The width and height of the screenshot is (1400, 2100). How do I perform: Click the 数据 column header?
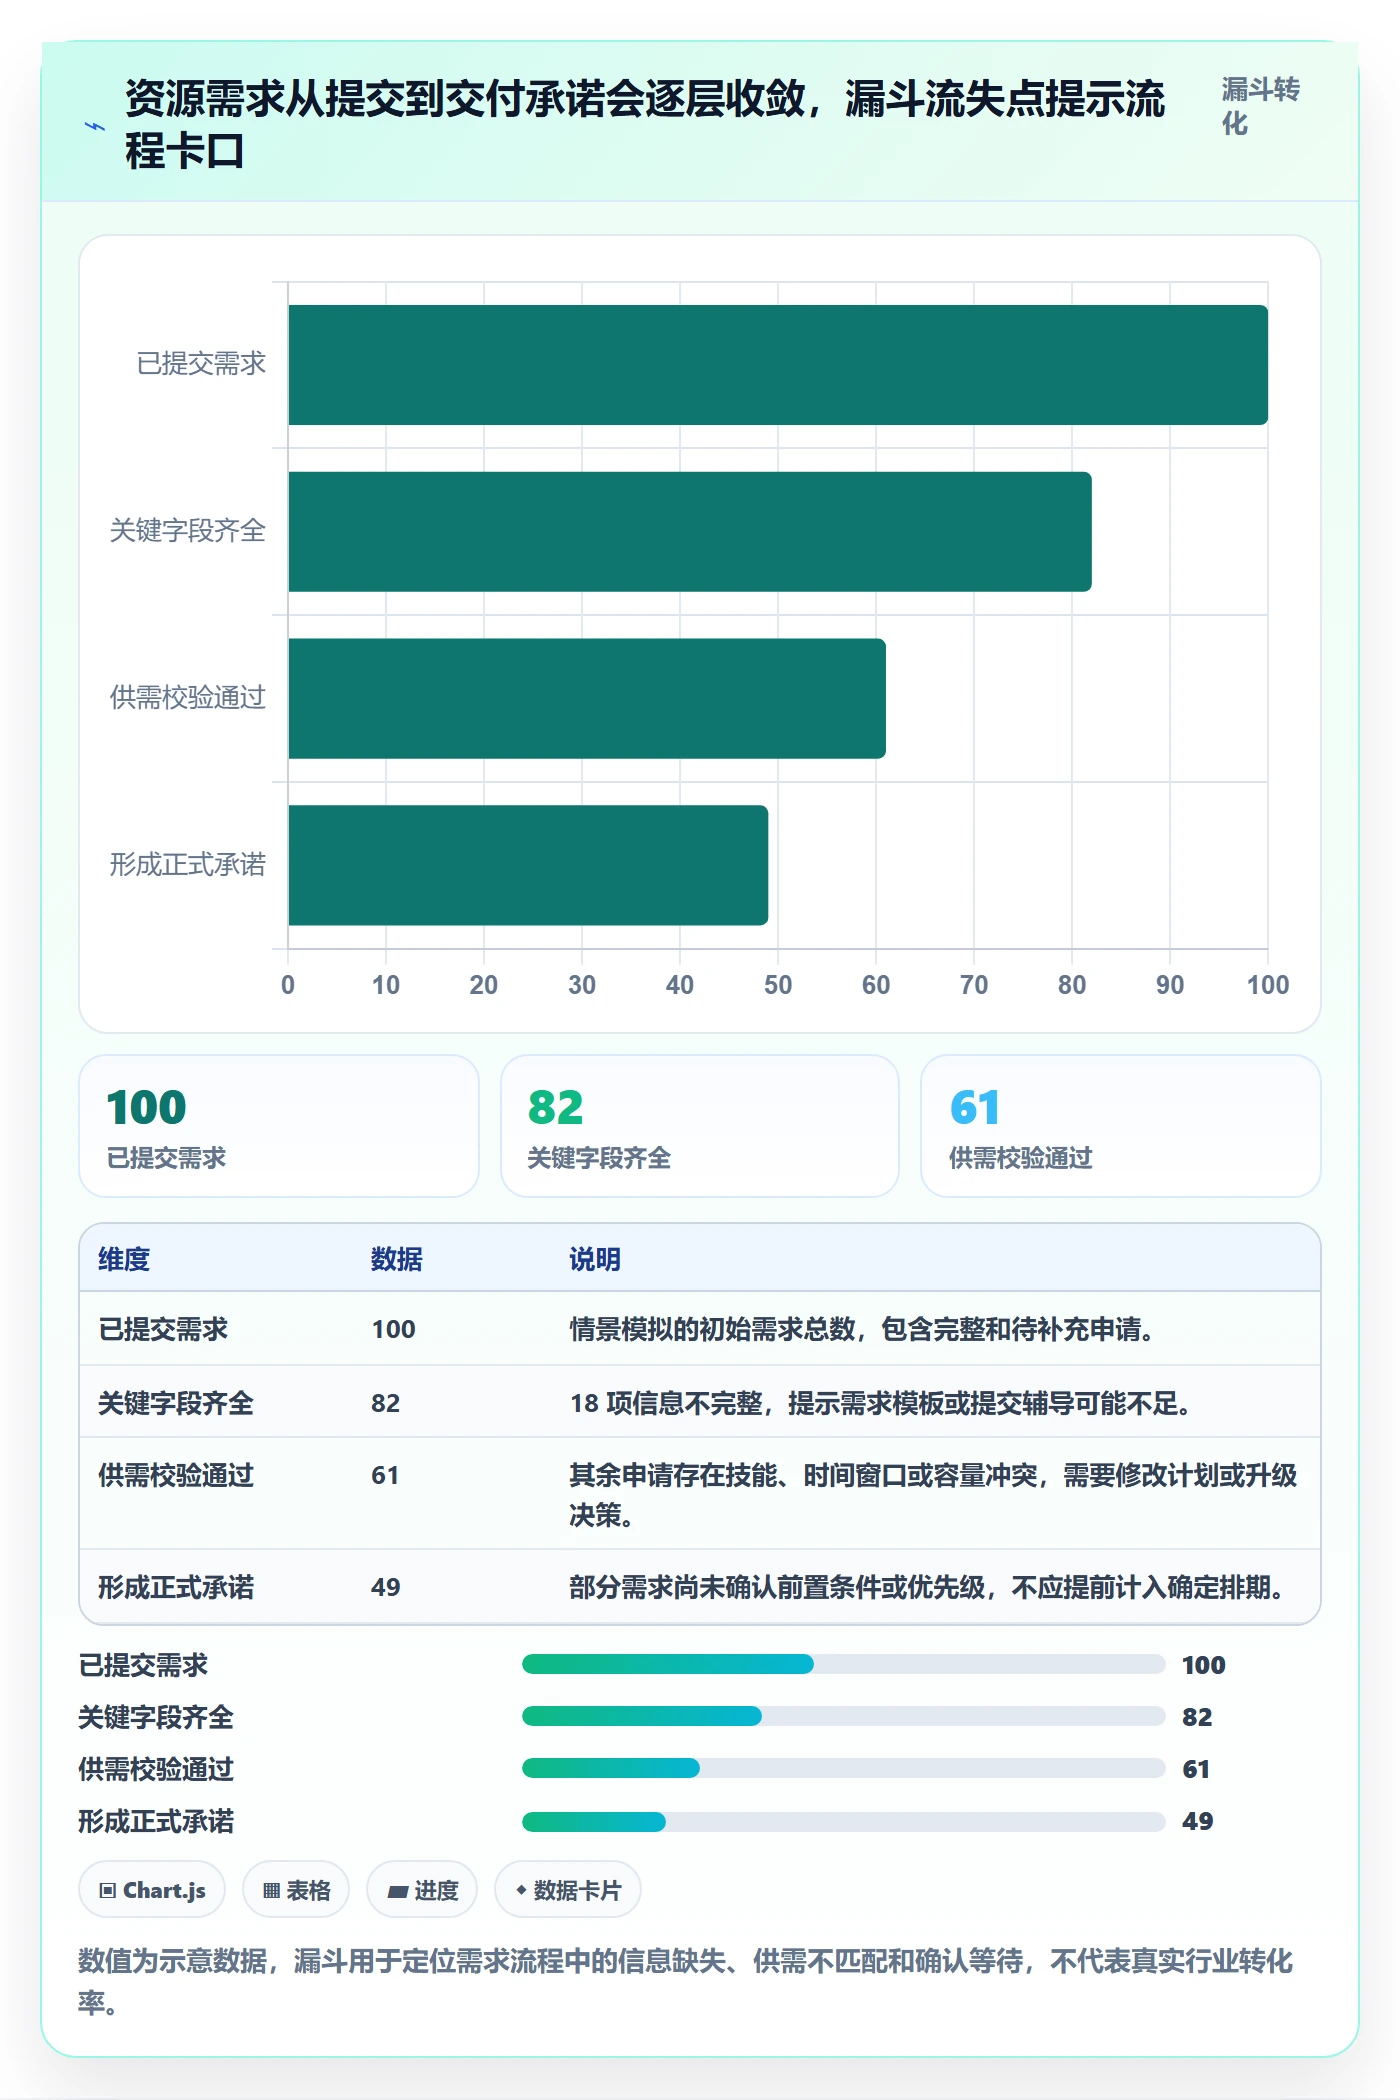397,1259
